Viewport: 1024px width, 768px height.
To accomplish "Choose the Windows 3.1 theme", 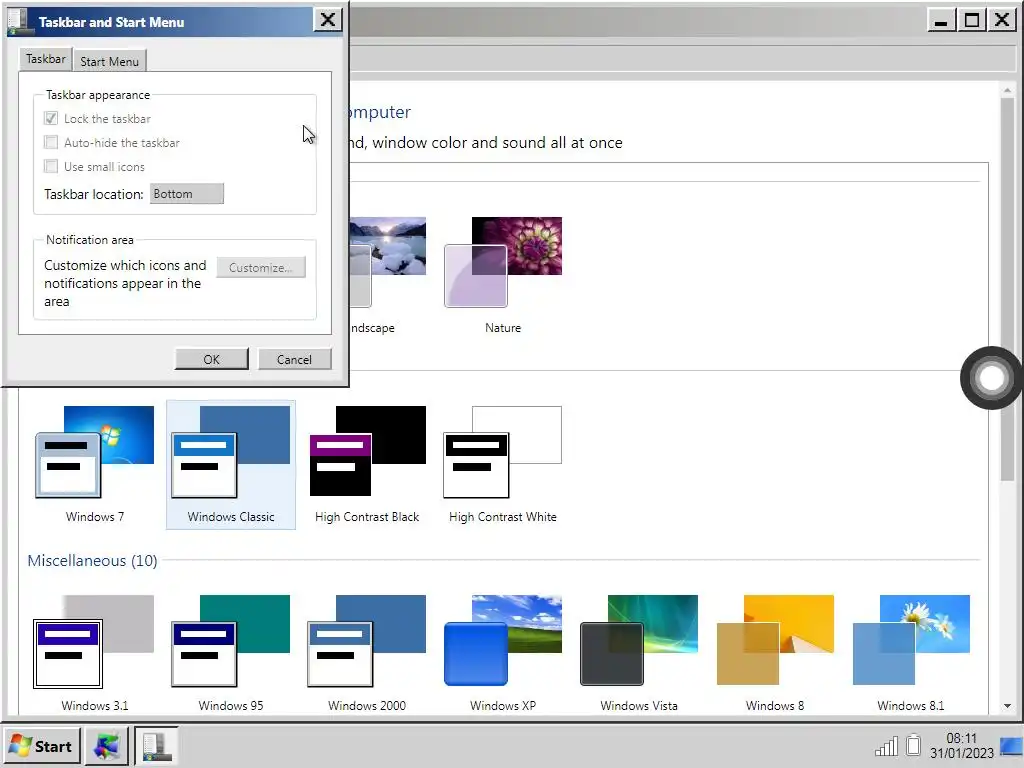I will (x=95, y=653).
